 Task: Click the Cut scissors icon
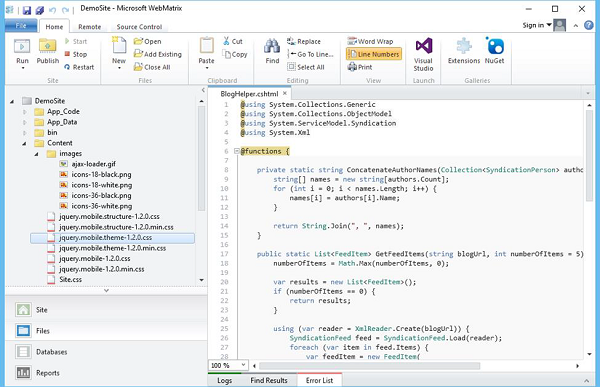pos(227,41)
